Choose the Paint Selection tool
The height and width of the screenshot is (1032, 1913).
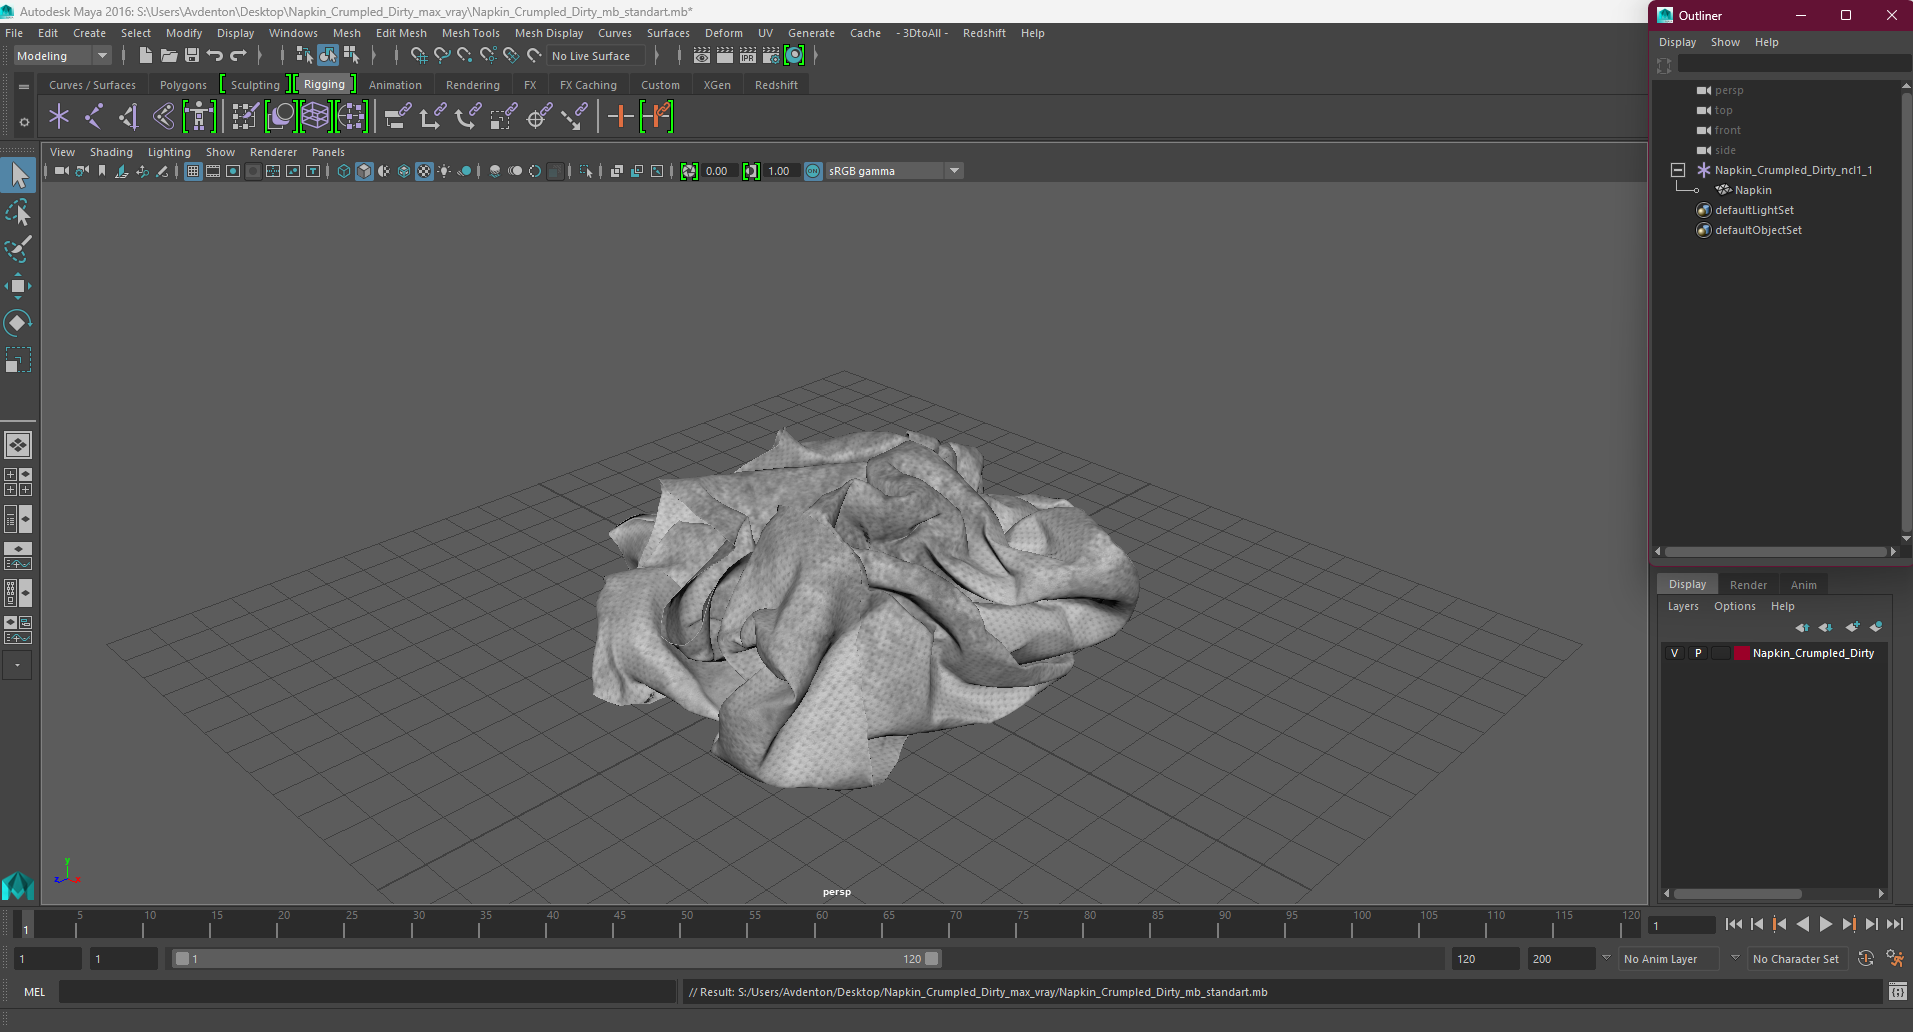coord(18,249)
